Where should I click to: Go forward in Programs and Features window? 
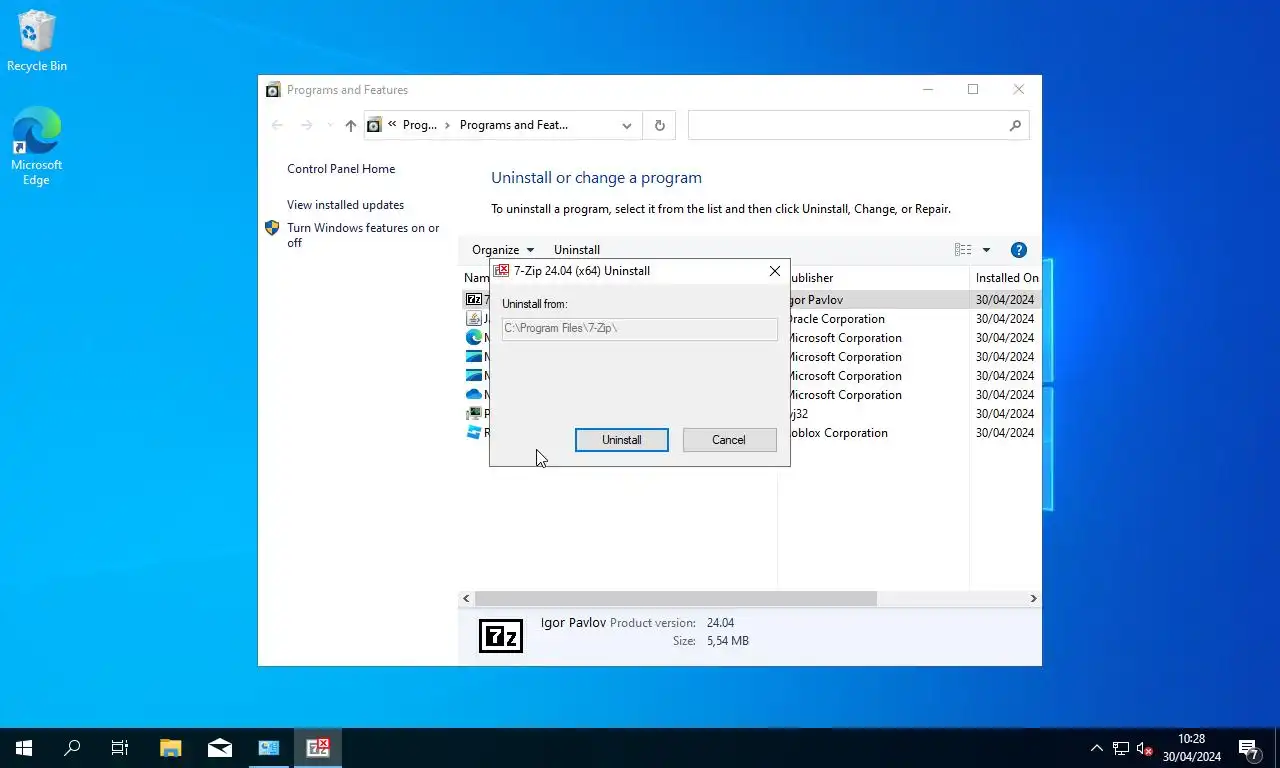point(307,125)
